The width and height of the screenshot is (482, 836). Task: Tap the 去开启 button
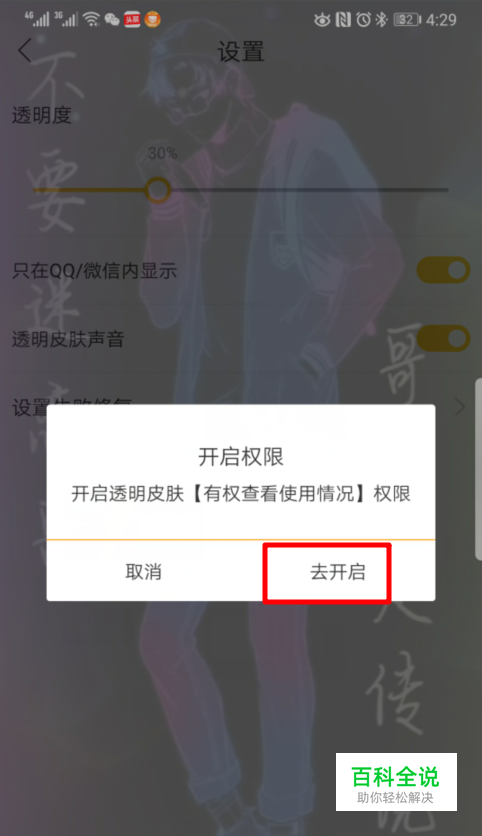[338, 572]
